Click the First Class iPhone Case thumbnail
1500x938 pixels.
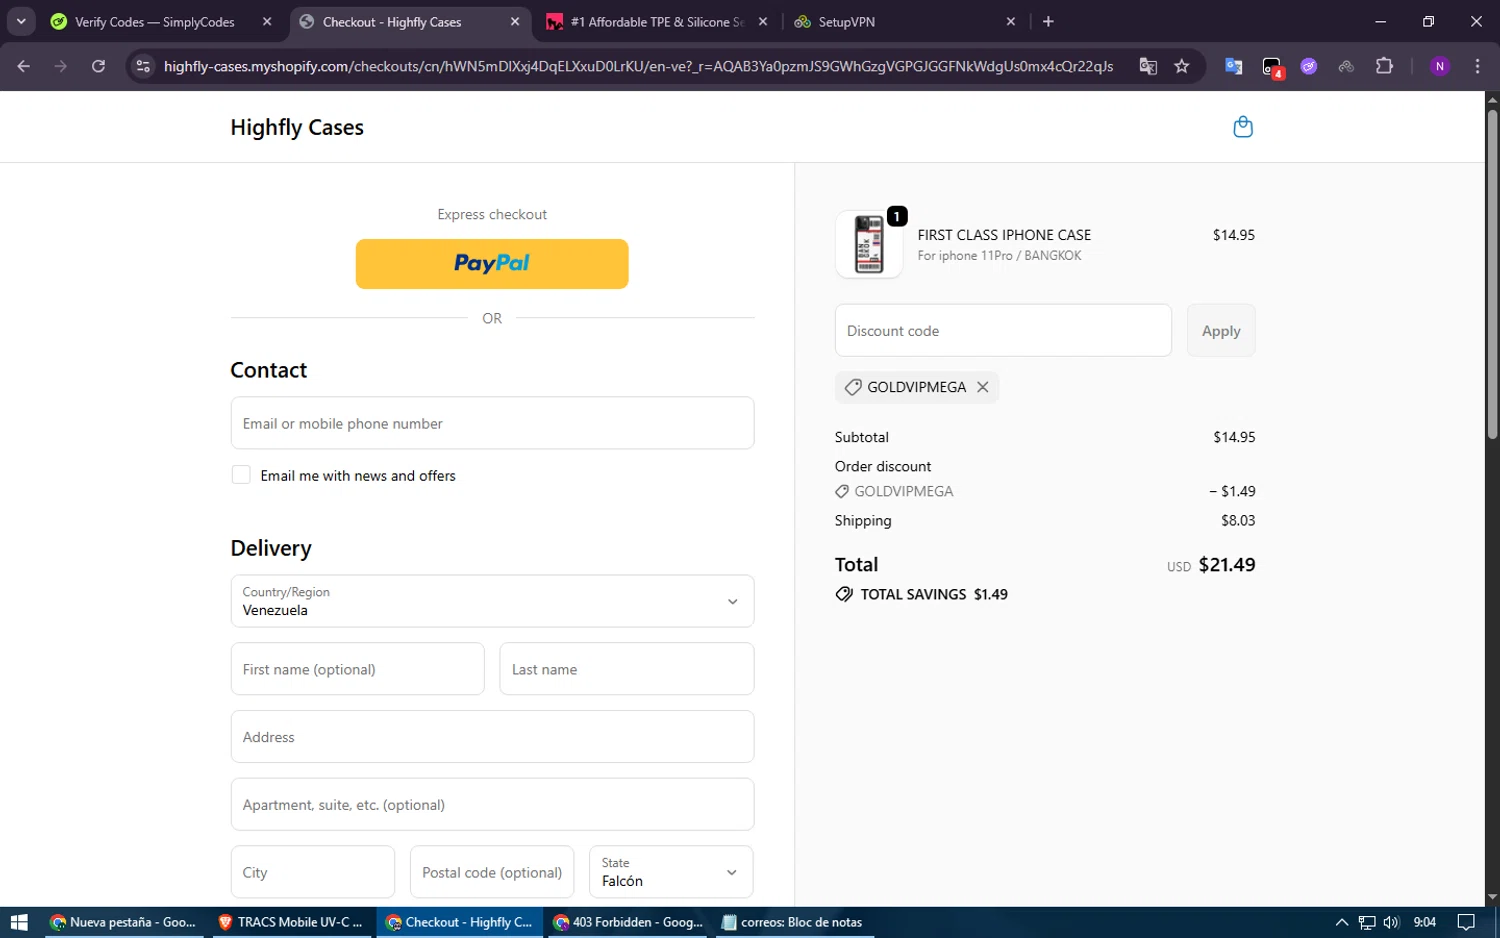pyautogui.click(x=869, y=245)
